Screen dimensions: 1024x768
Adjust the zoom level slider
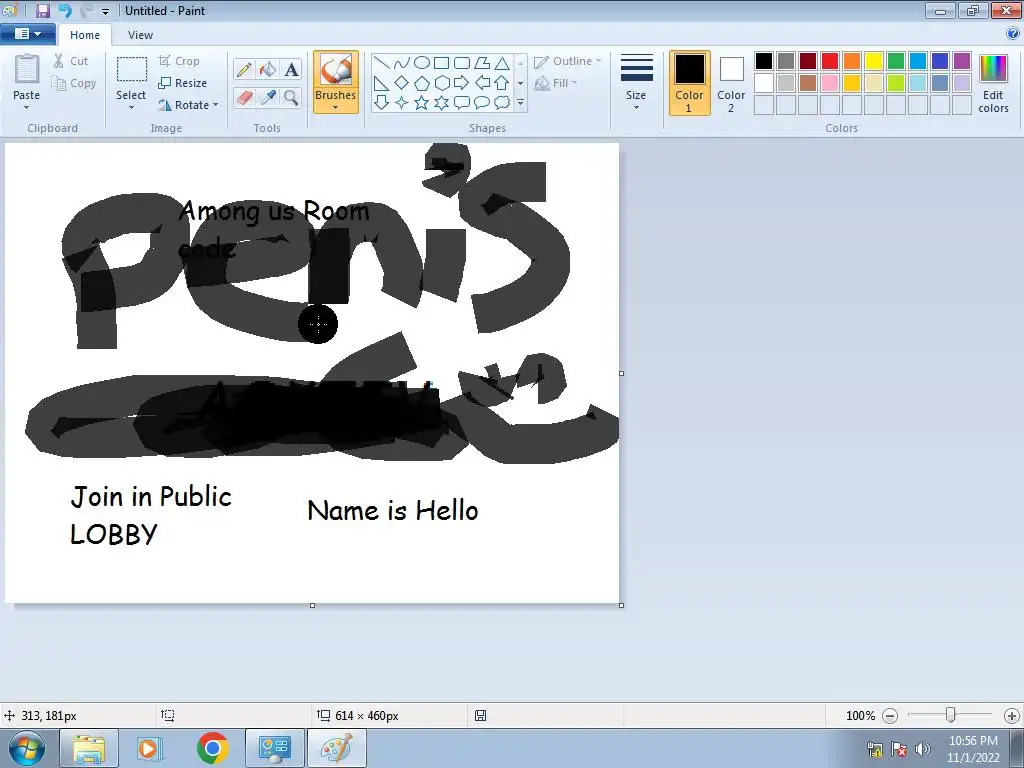click(951, 716)
